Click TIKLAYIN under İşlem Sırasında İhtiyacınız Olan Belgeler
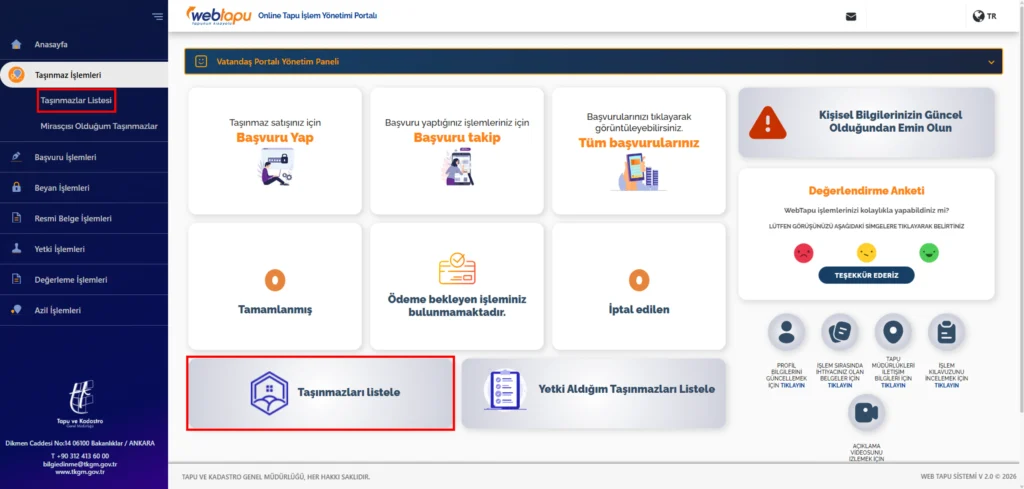This screenshot has width=1024, height=489. (x=839, y=386)
